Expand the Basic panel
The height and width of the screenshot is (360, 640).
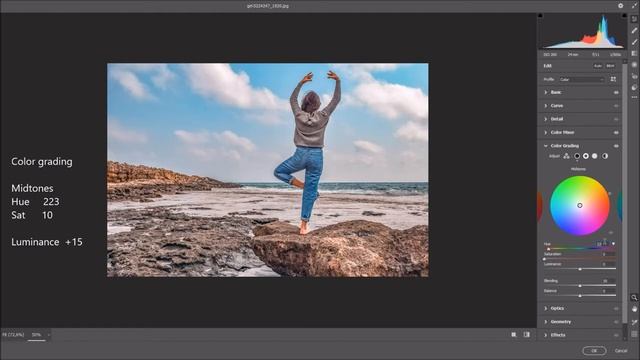(546, 93)
